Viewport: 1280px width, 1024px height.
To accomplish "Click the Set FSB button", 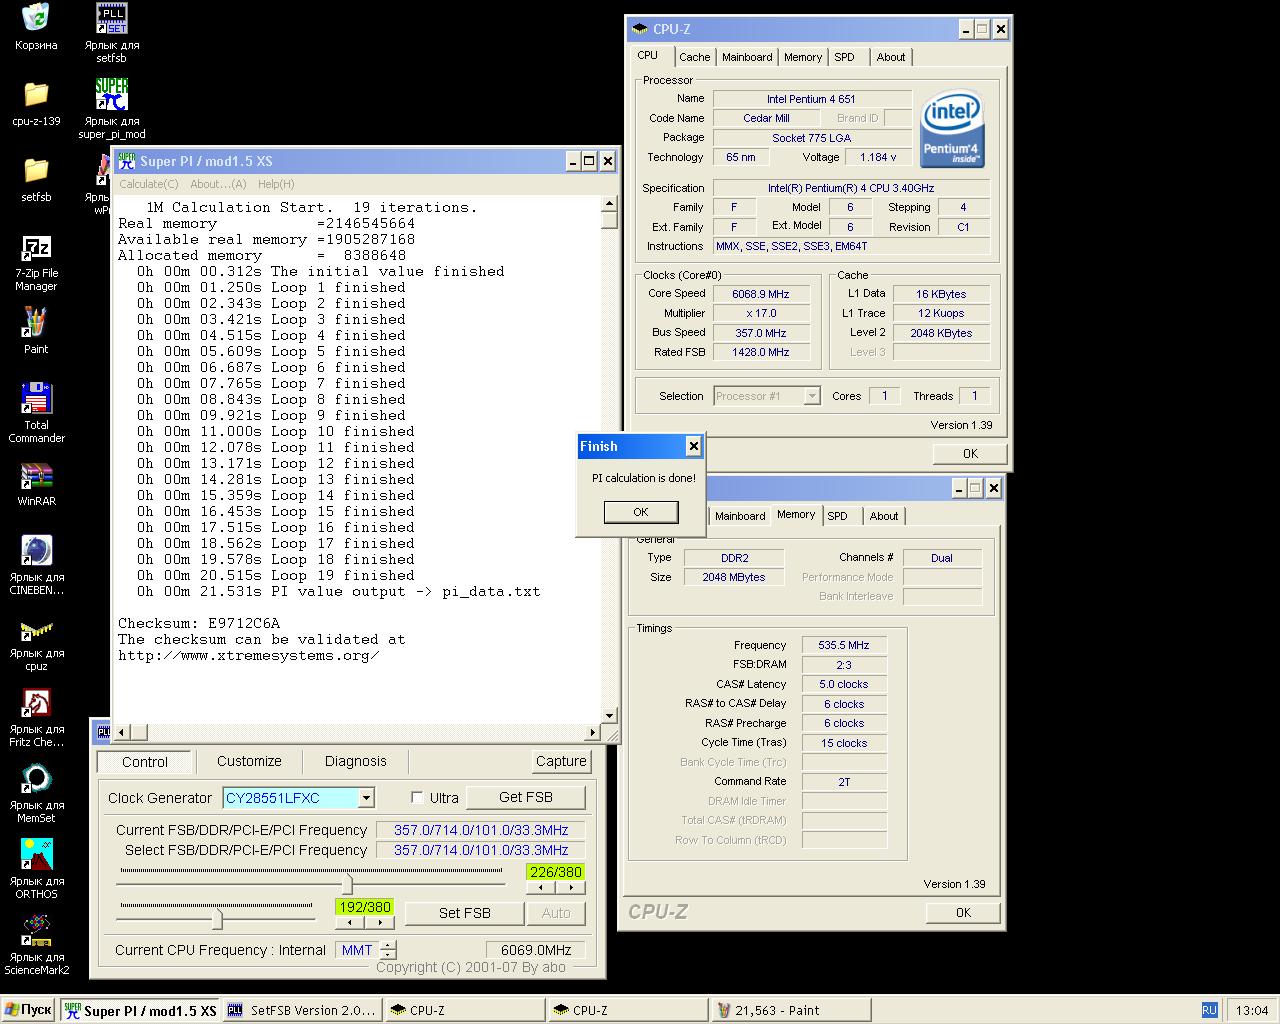I will tap(465, 913).
